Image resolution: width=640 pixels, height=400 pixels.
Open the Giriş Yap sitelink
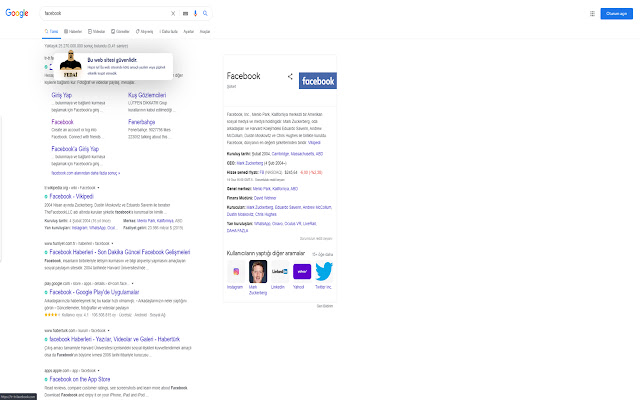point(62,95)
